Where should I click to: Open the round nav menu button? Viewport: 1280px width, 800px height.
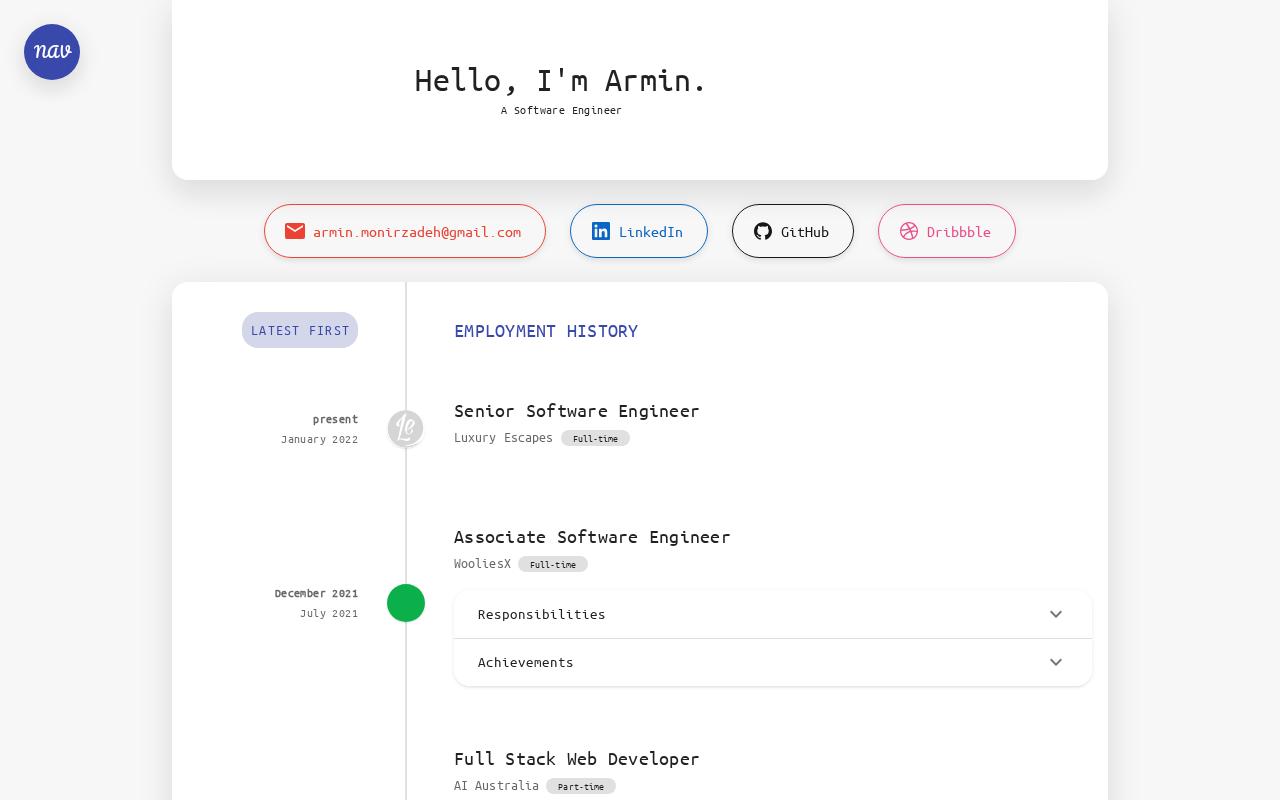tap(52, 52)
